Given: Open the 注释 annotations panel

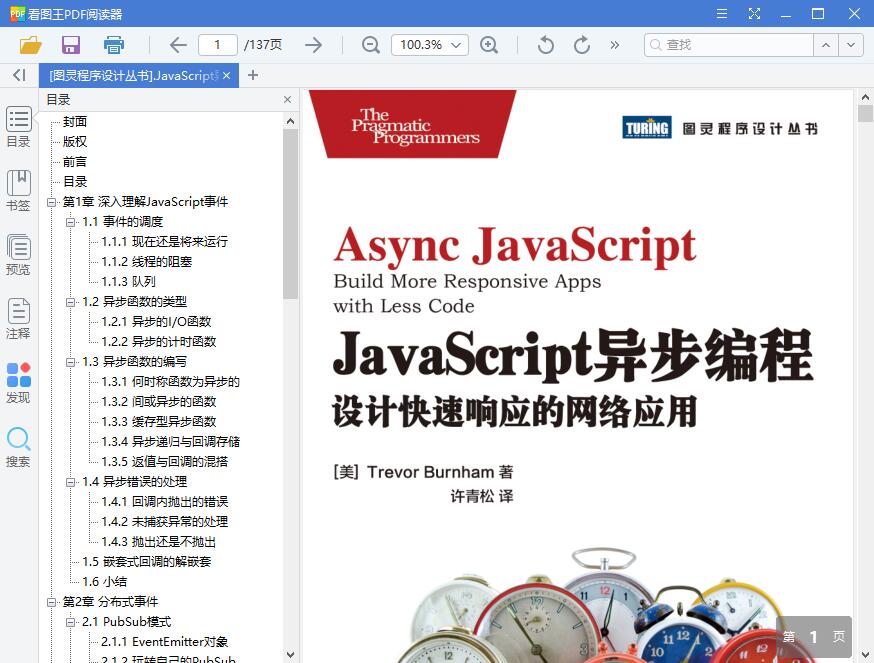Looking at the screenshot, I should (x=18, y=319).
